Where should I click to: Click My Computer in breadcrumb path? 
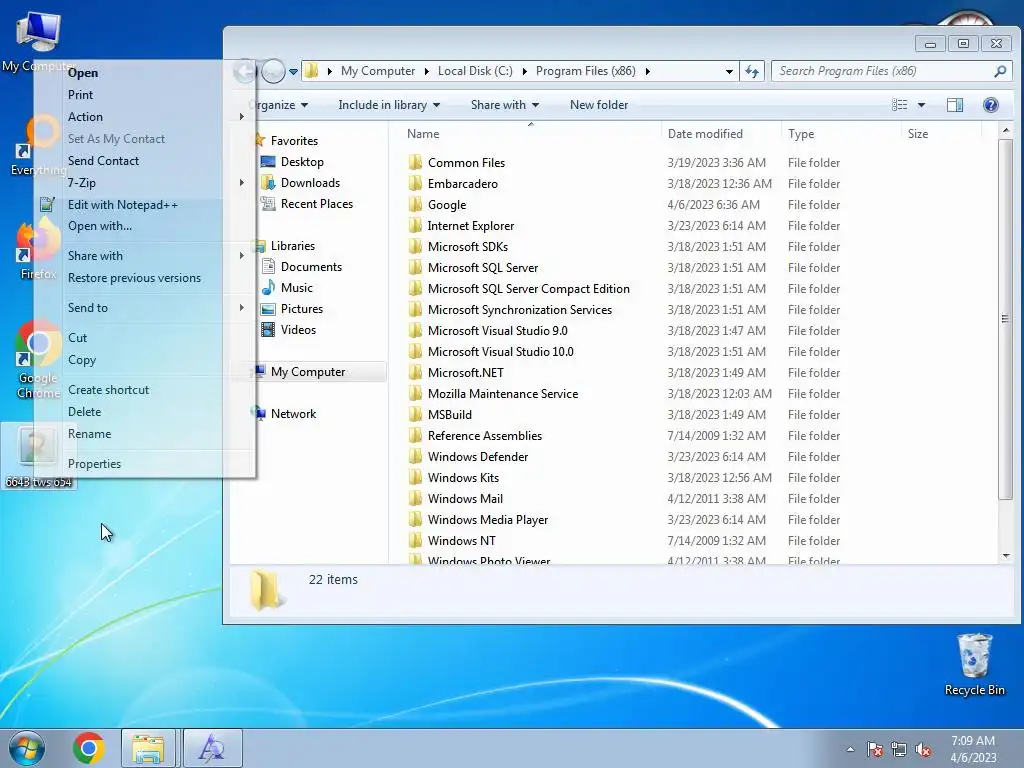(377, 71)
